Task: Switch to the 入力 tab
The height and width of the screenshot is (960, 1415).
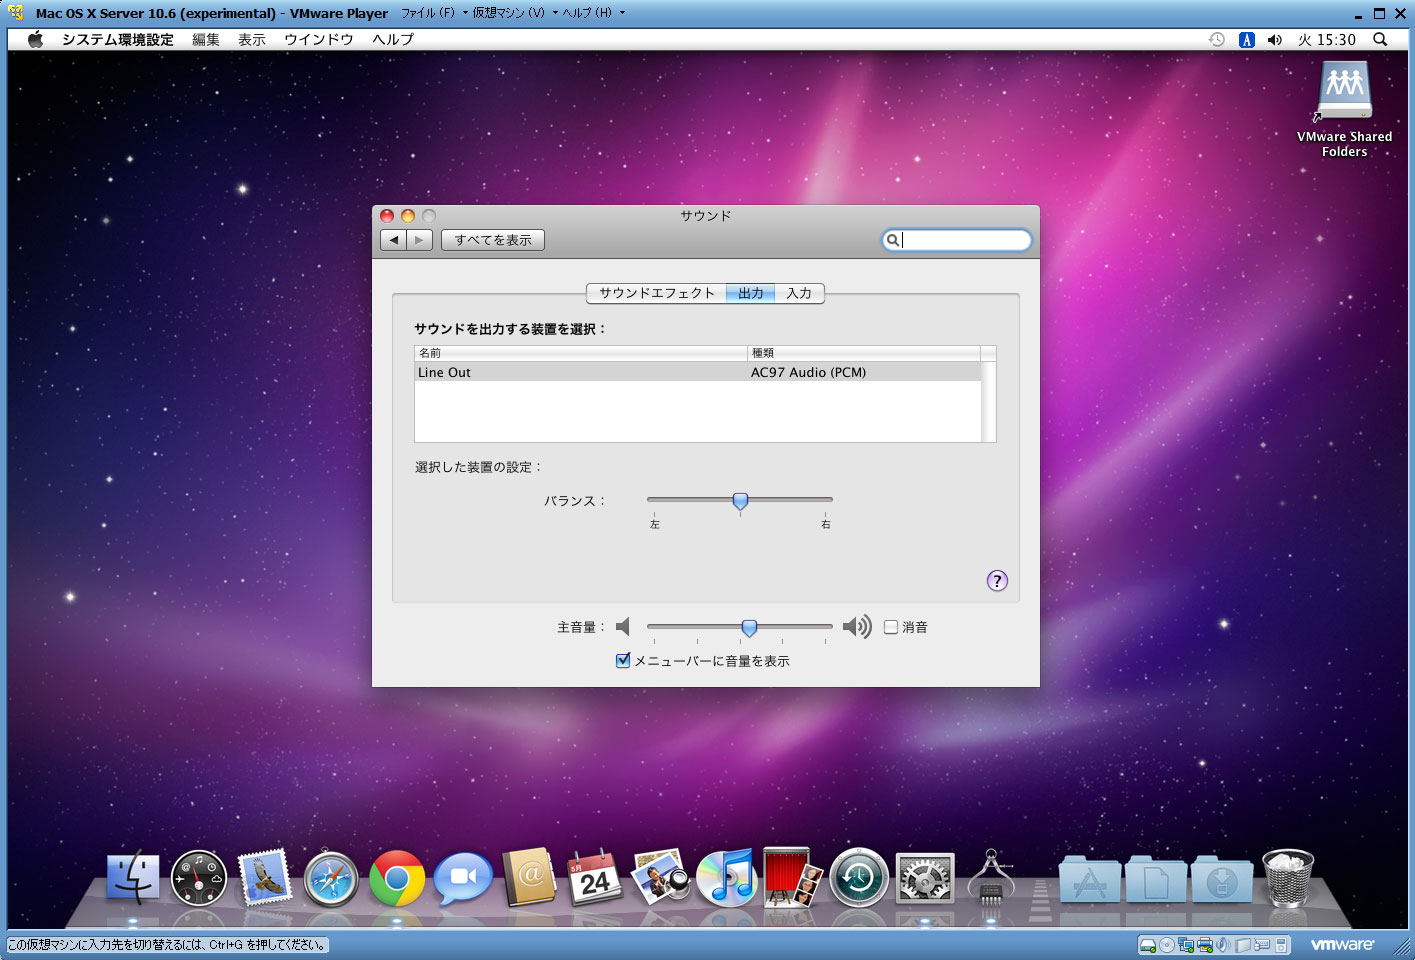Action: 799,293
